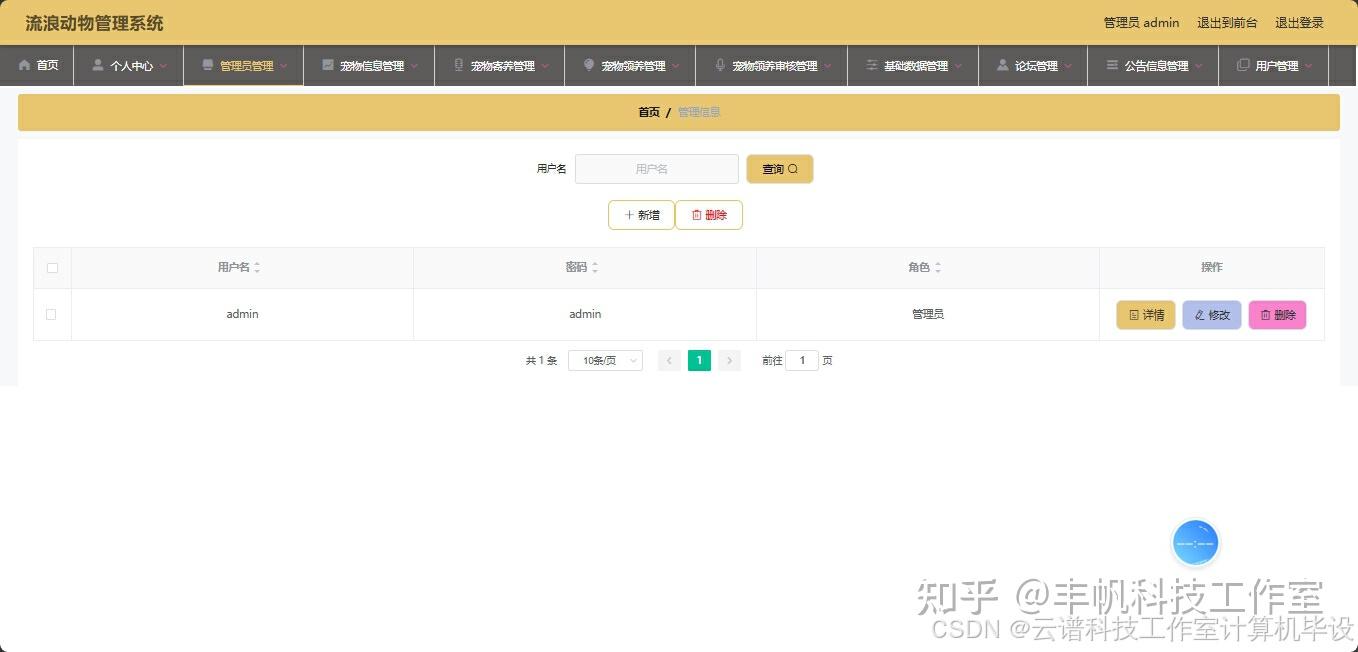Go to 首页 in the breadcrumb

coord(649,112)
